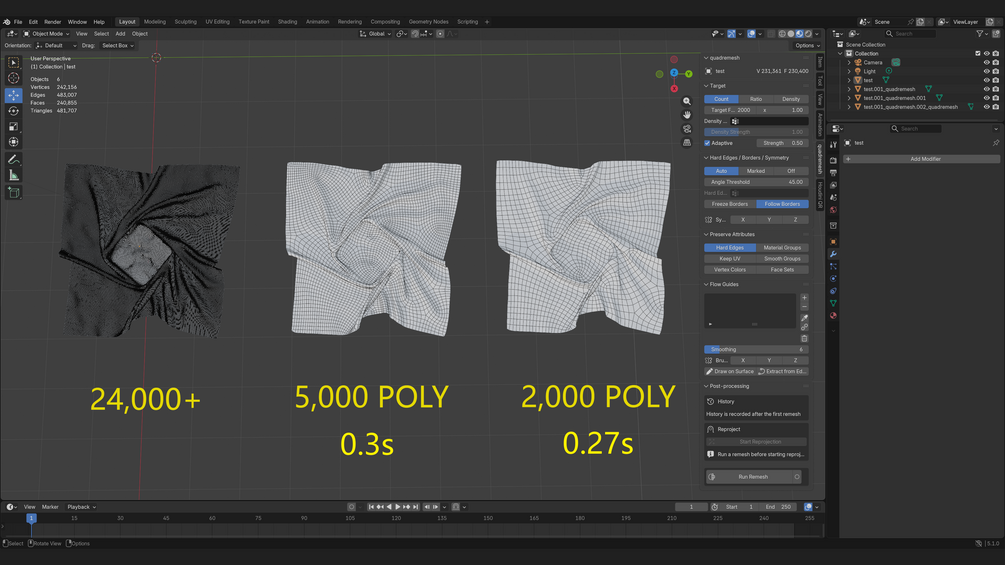Enable X symmetry toggle
This screenshot has width=1005, height=565.
click(x=743, y=220)
